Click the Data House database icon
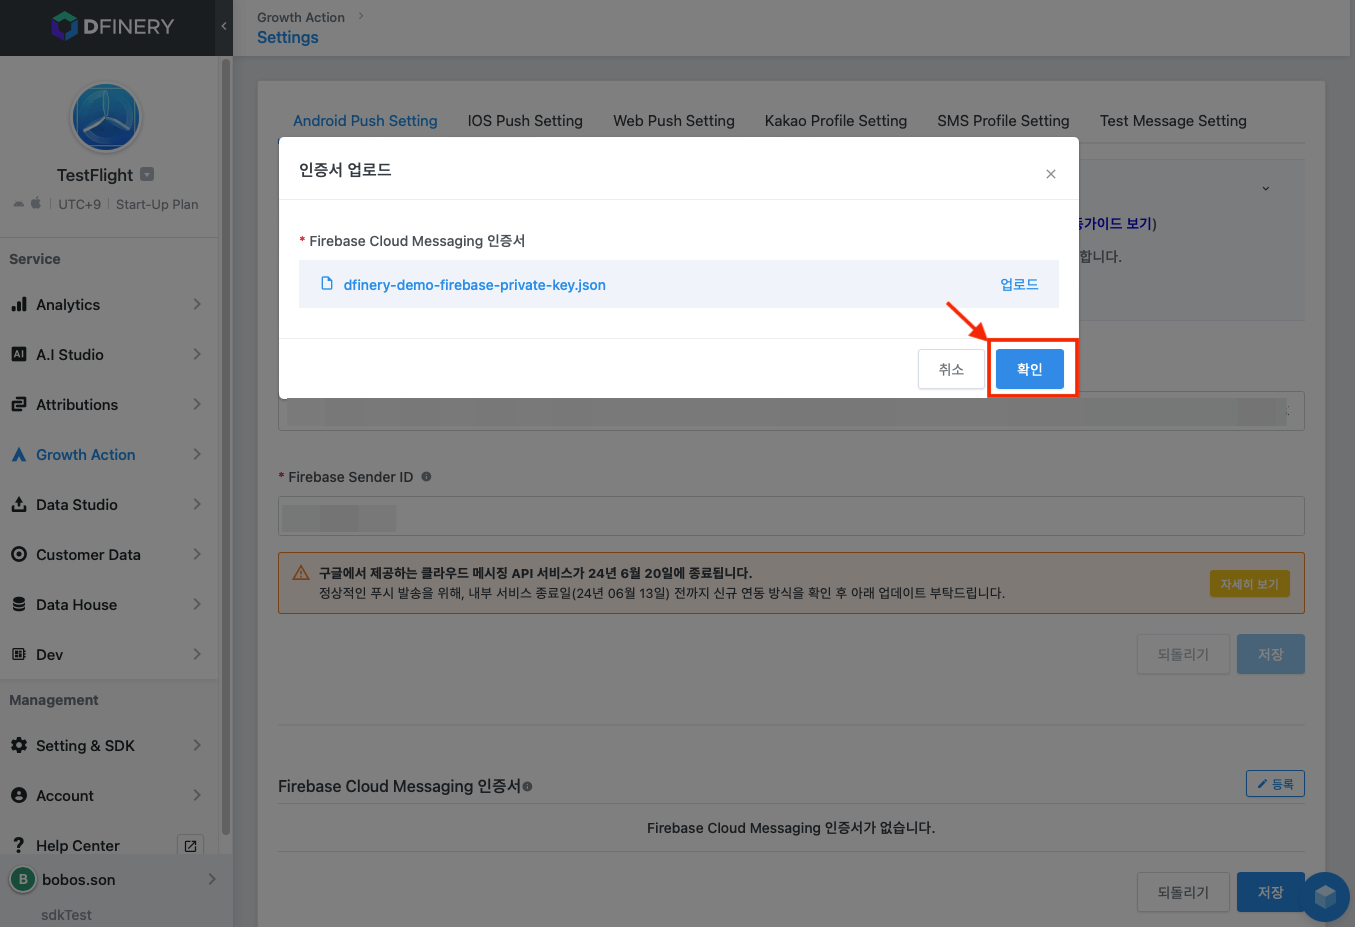This screenshot has height=927, width=1355. 19,604
